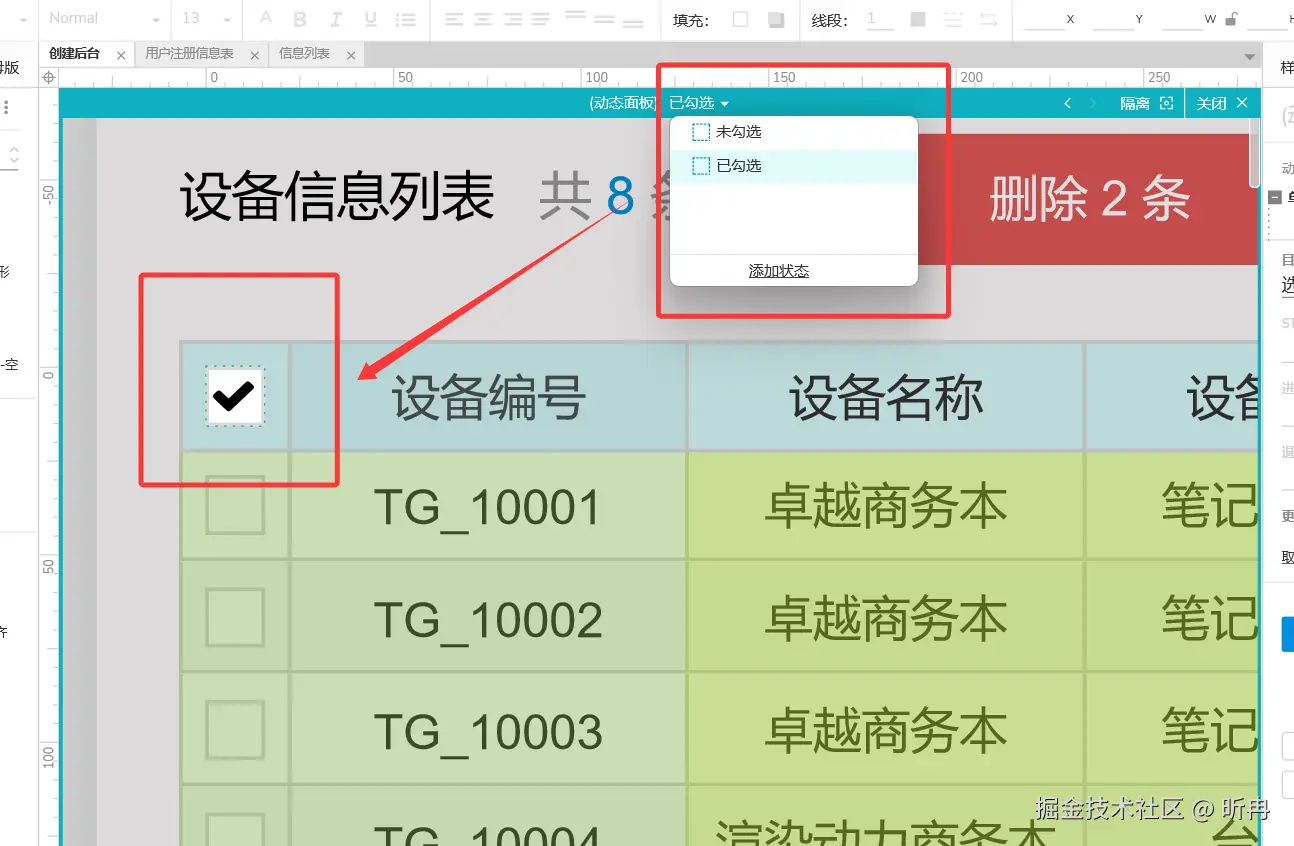Align text center
The image size is (1294, 846).
tap(483, 19)
